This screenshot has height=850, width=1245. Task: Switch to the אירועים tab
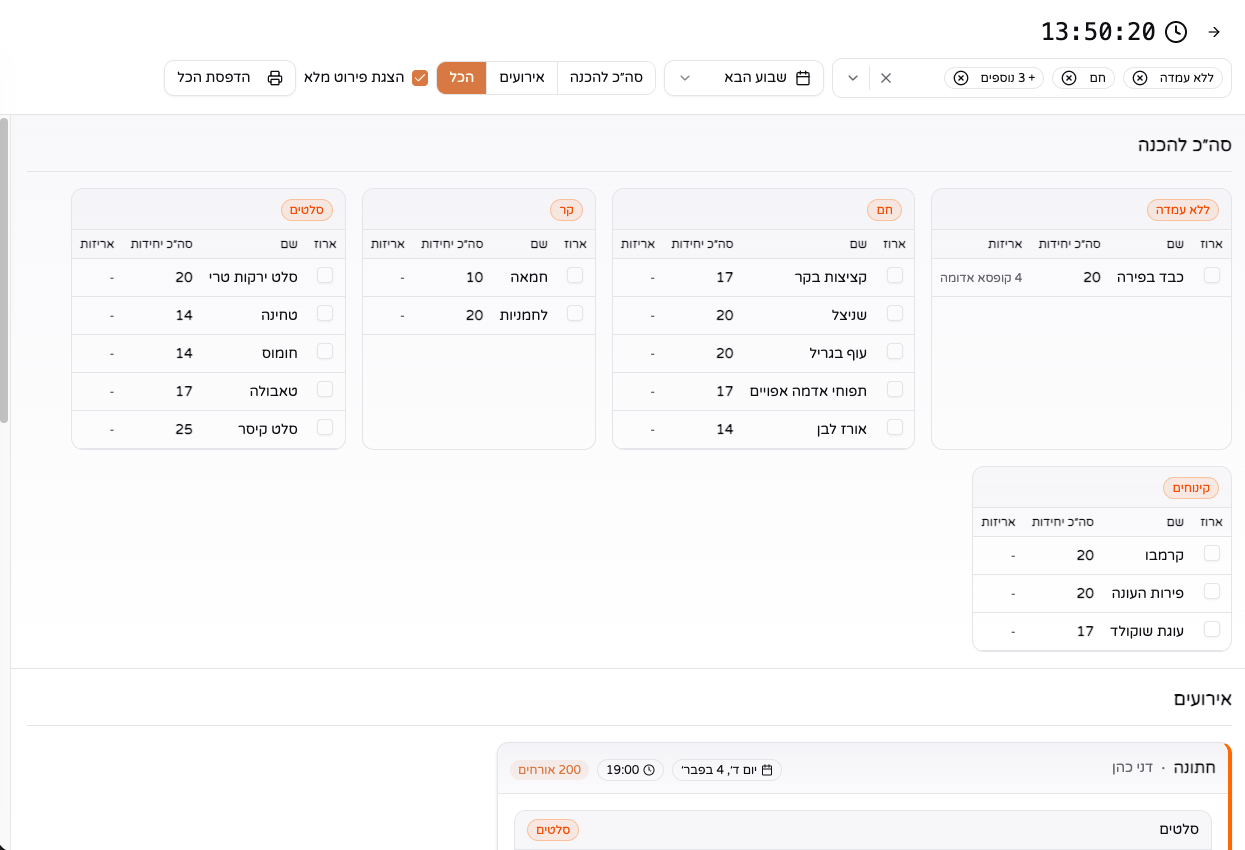pyautogui.click(x=523, y=77)
